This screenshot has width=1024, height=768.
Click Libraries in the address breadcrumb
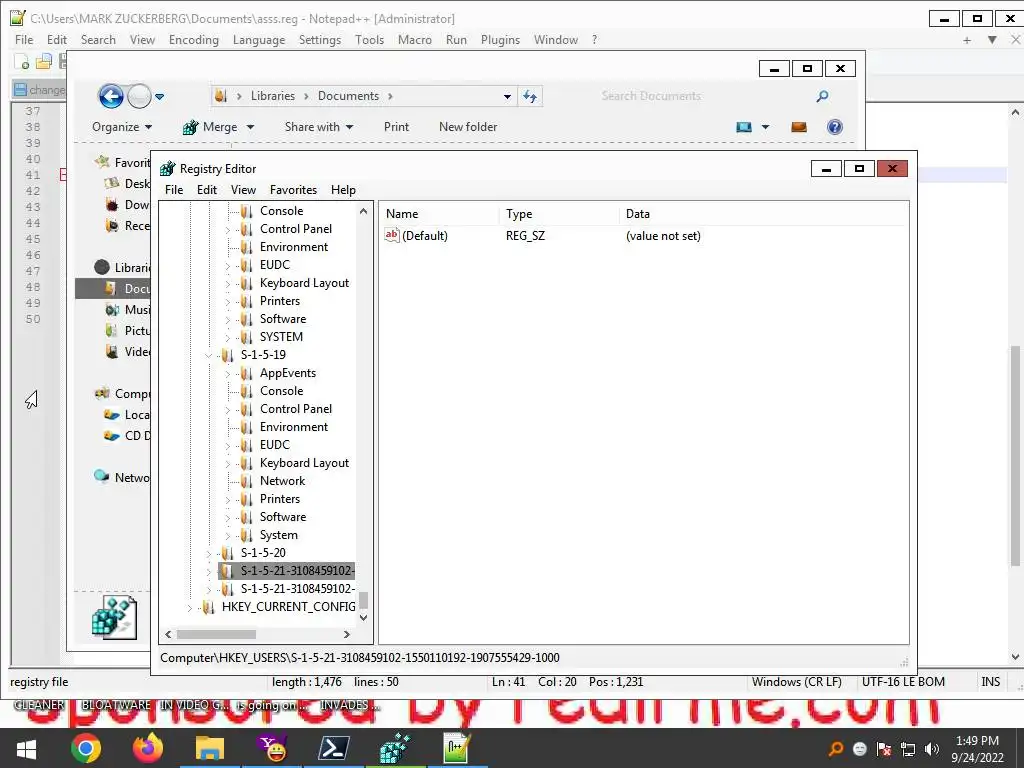coord(272,96)
